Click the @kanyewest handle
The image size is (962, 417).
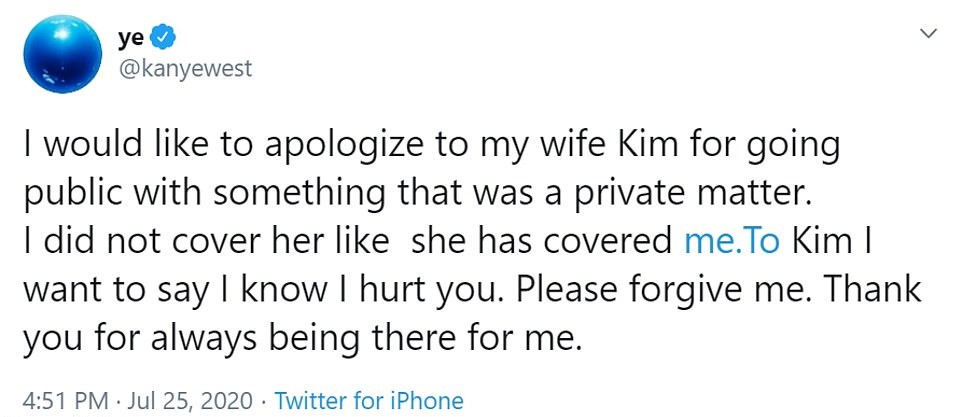pos(186,68)
